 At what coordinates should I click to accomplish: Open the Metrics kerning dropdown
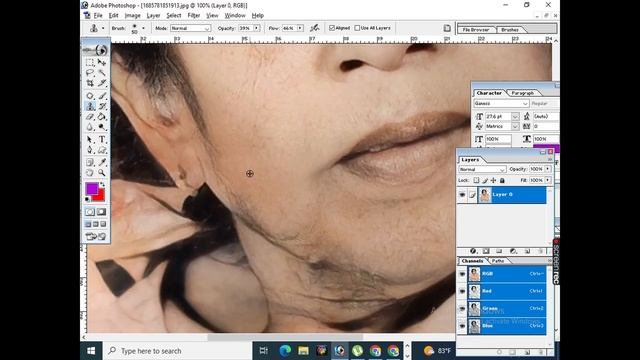pyautogui.click(x=516, y=127)
